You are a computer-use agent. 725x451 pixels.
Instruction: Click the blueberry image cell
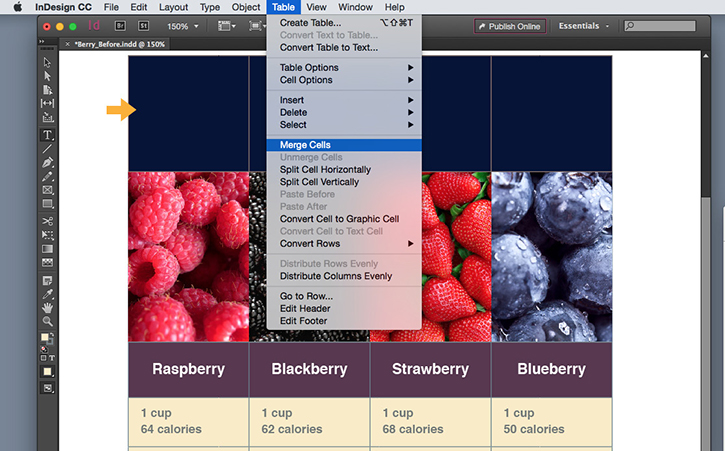pyautogui.click(x=552, y=257)
